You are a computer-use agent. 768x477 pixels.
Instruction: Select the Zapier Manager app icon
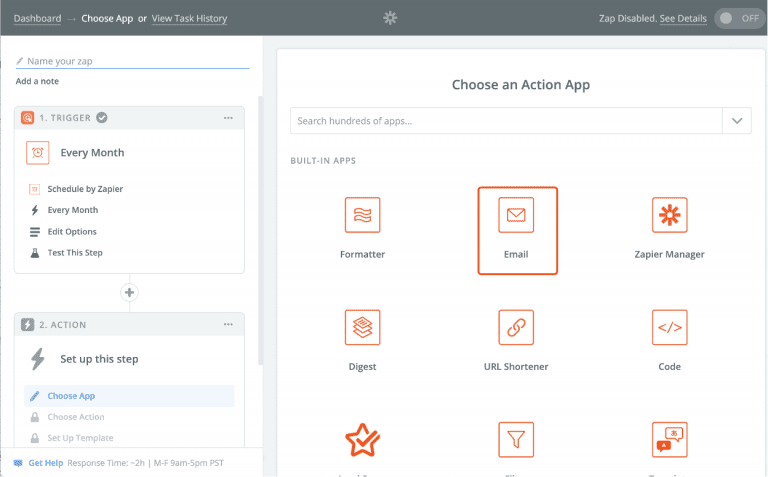pos(669,215)
